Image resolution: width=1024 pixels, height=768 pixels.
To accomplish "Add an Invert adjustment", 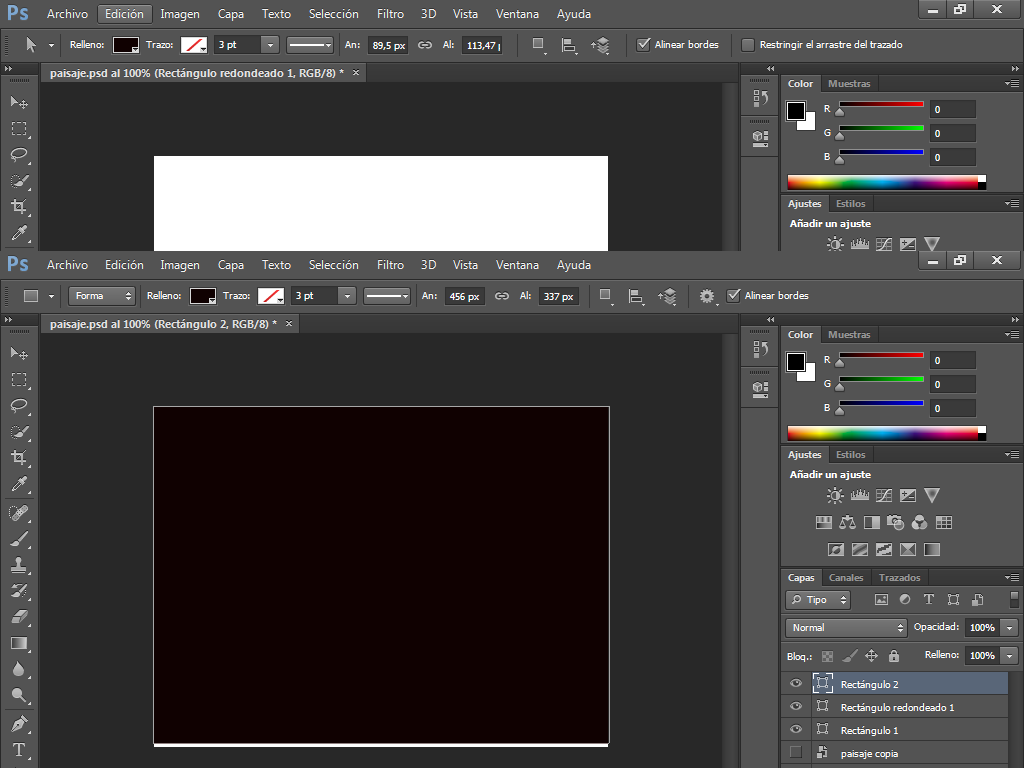I will 836,549.
